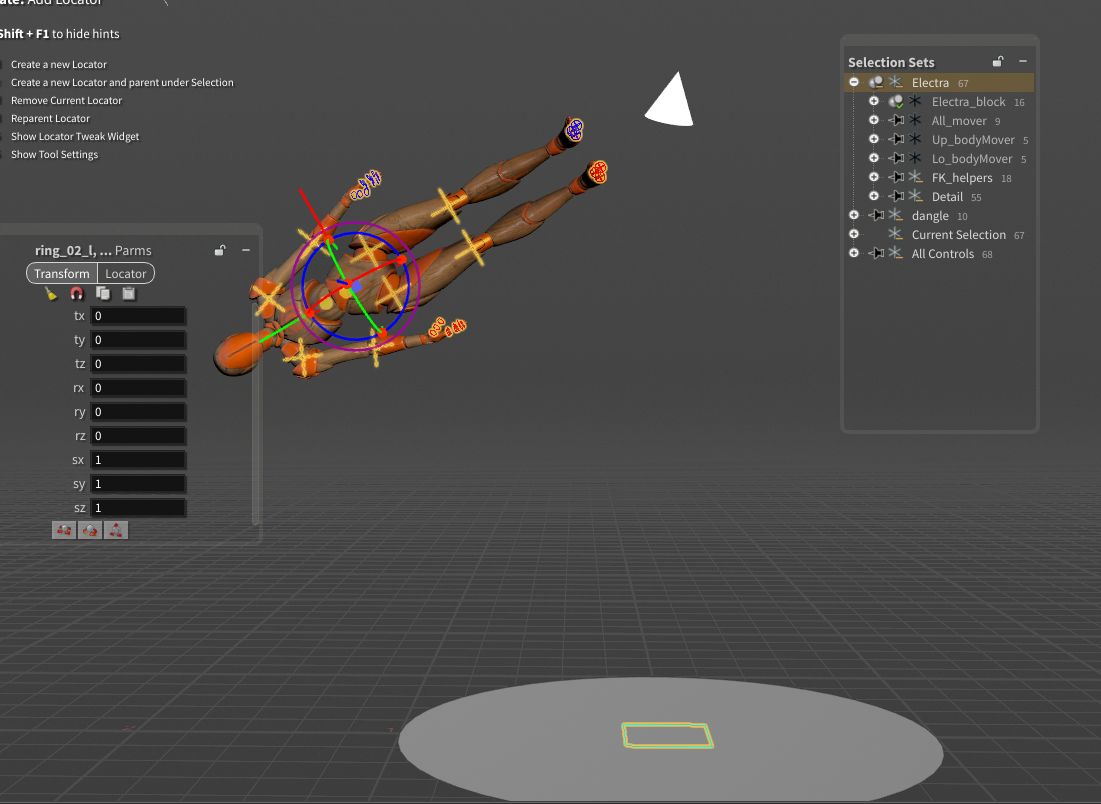Click the Detail asterisk icon

915,196
